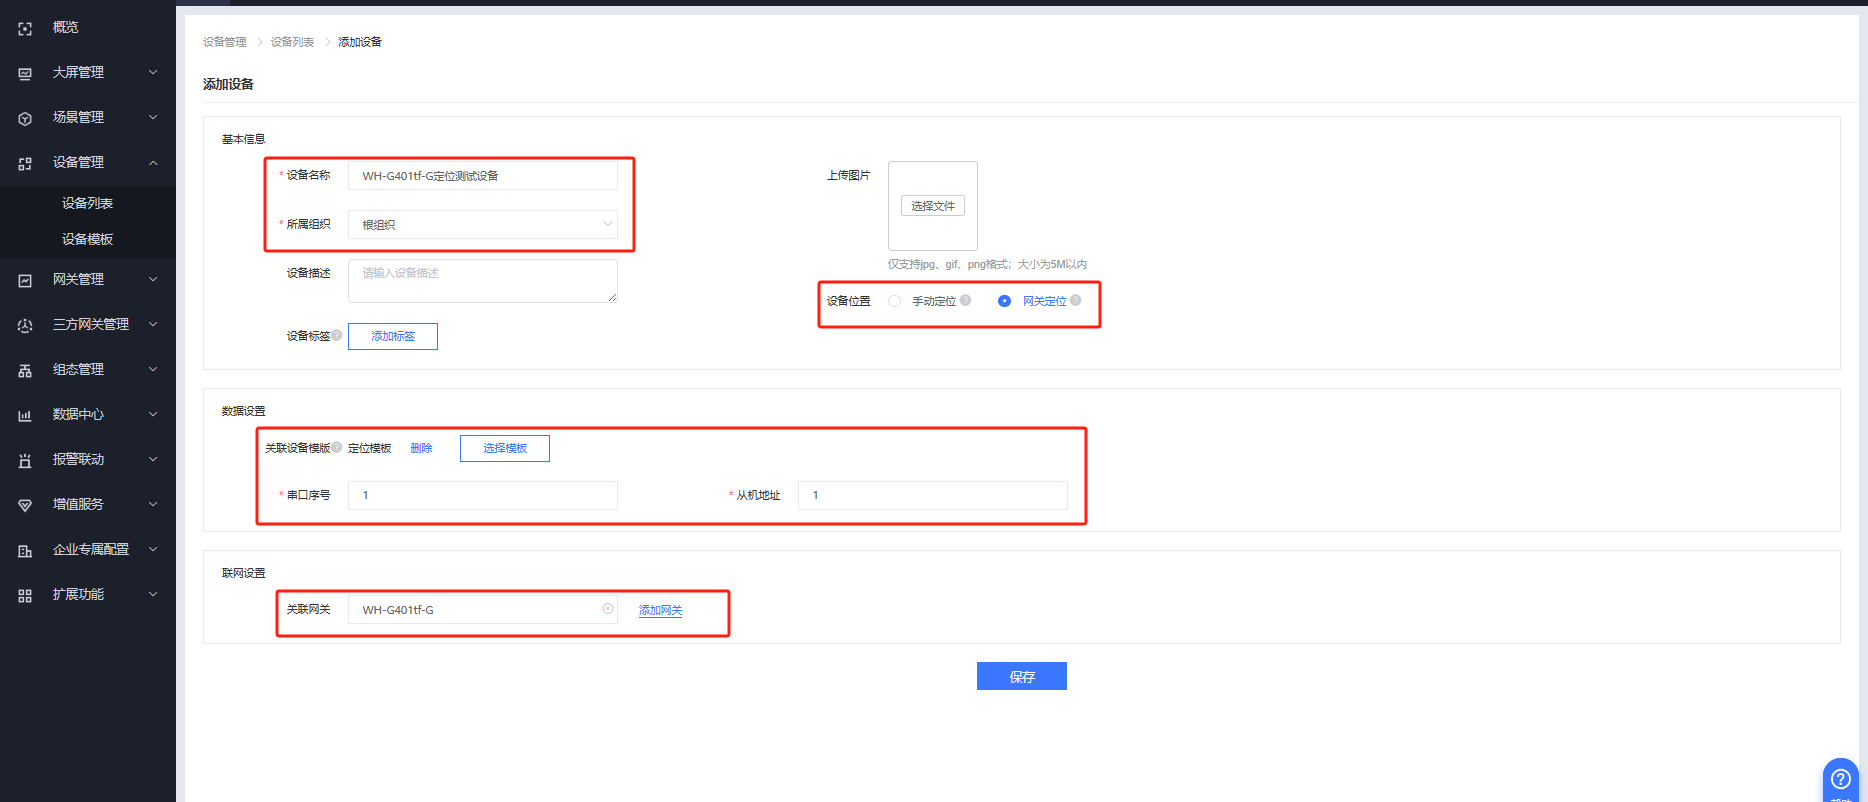Viewport: 1868px width, 802px height.
Task: Click the 网关管理 gateway icon
Action: (x=25, y=281)
